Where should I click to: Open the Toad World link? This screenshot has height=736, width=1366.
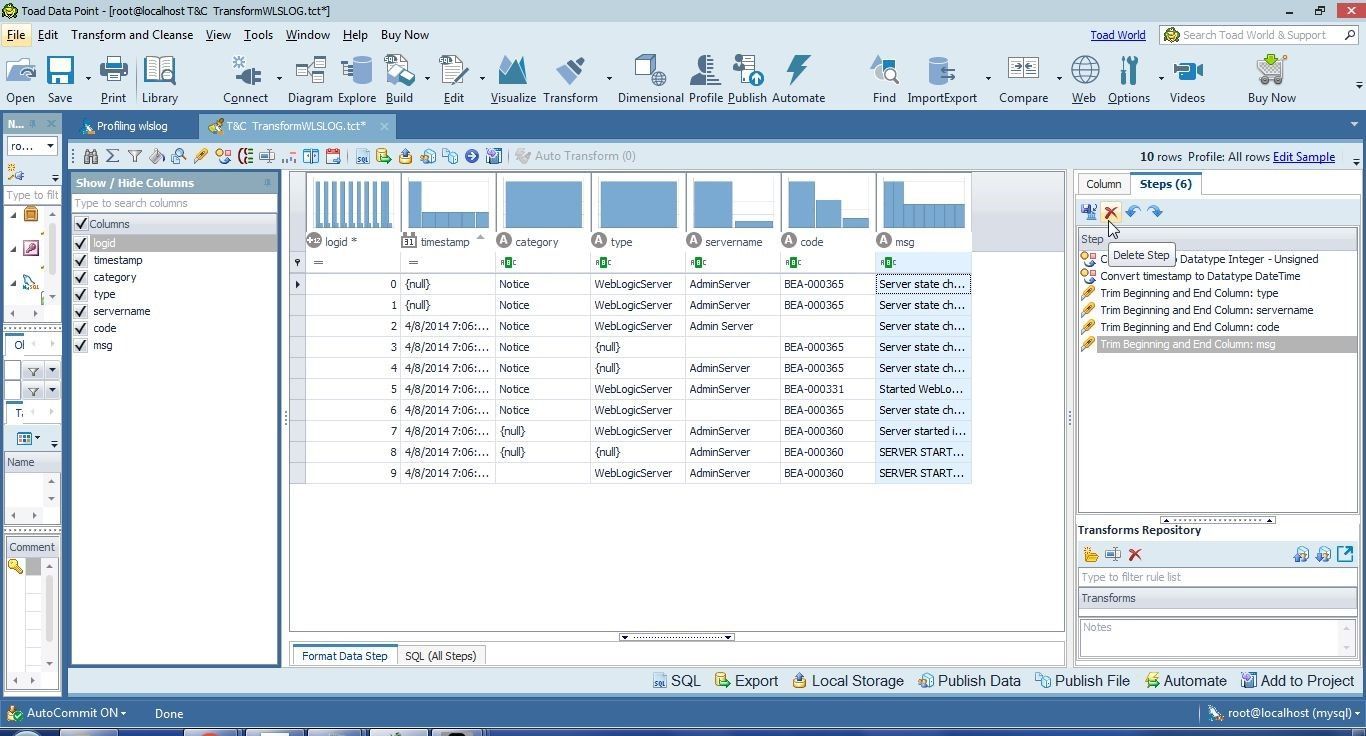[x=1118, y=35]
